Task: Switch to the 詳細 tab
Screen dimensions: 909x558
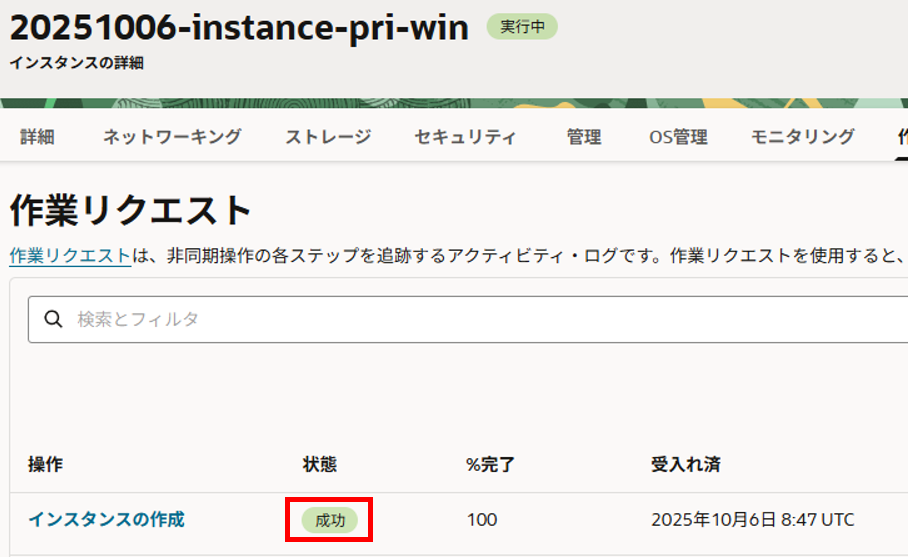Action: pyautogui.click(x=37, y=137)
